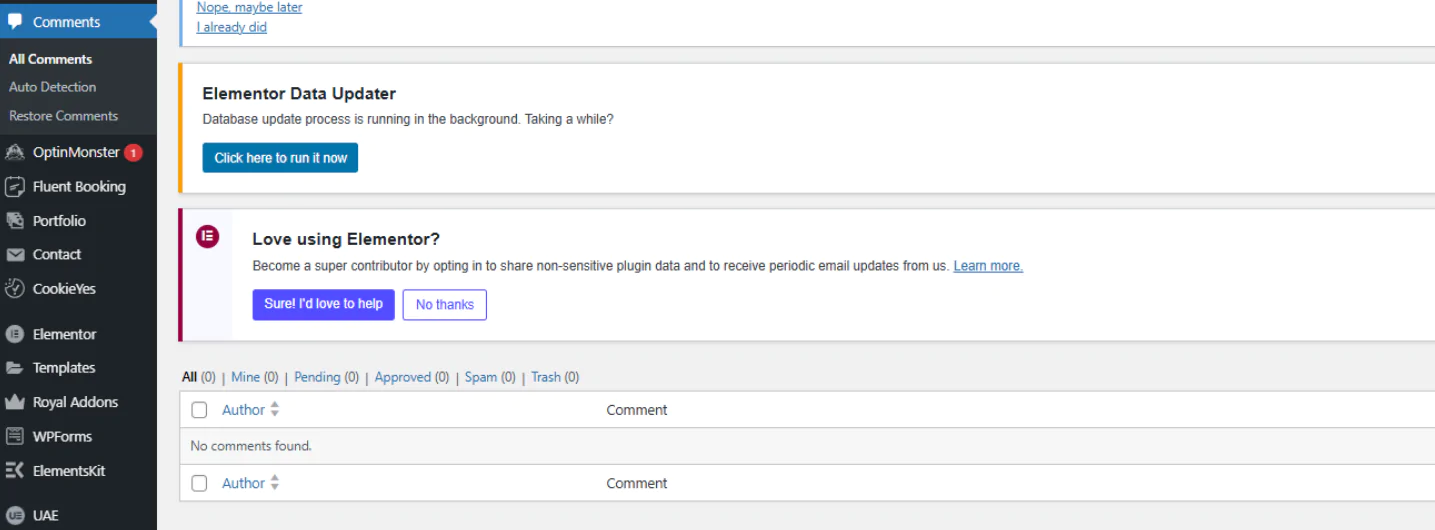Open the UAE menu label

[x=46, y=515]
